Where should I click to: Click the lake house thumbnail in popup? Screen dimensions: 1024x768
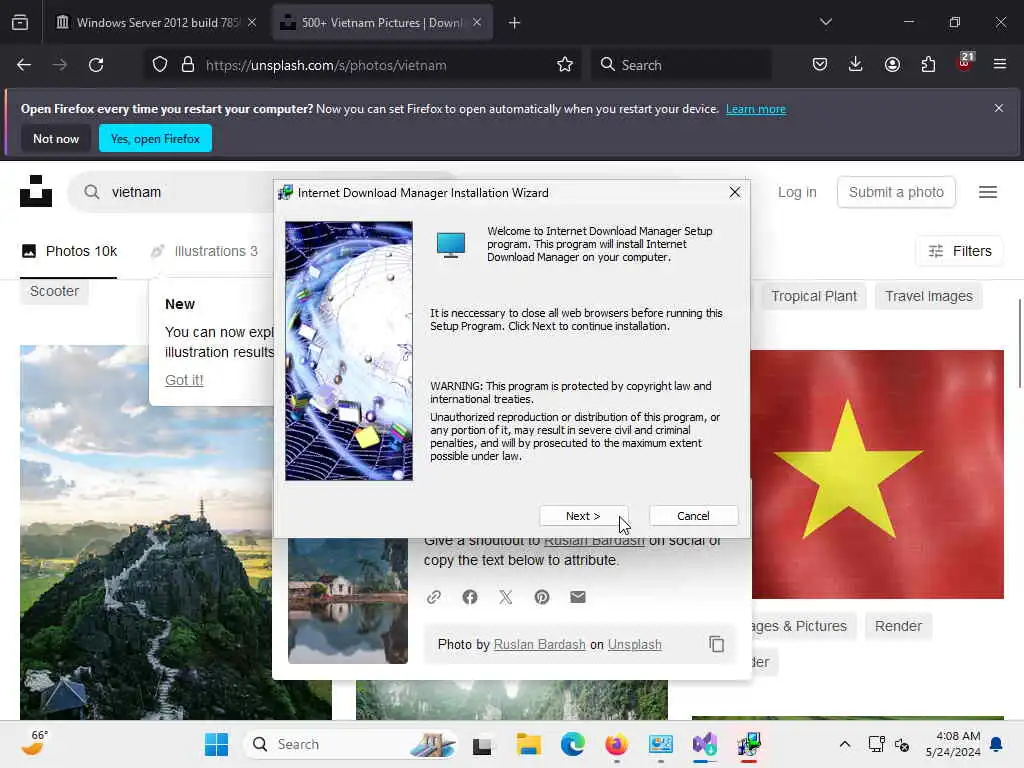348,601
